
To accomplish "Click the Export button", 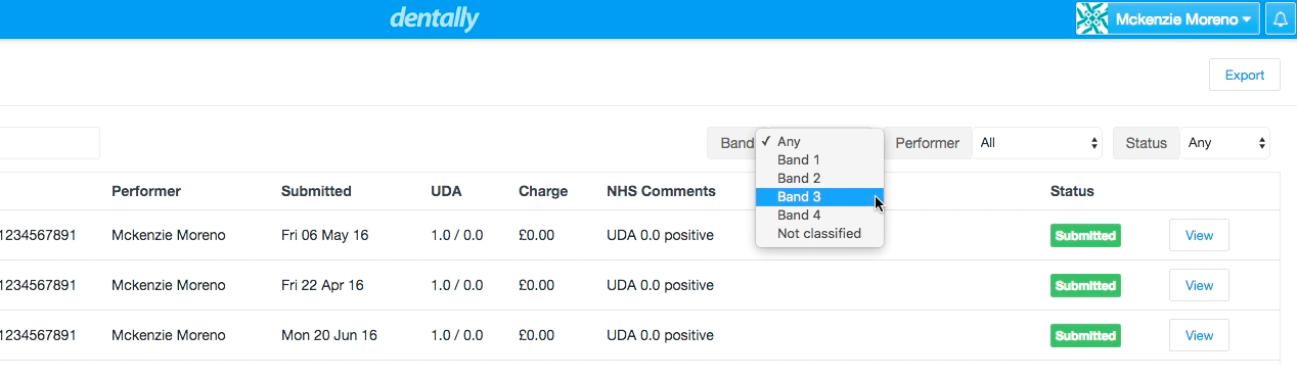I will (x=1245, y=75).
